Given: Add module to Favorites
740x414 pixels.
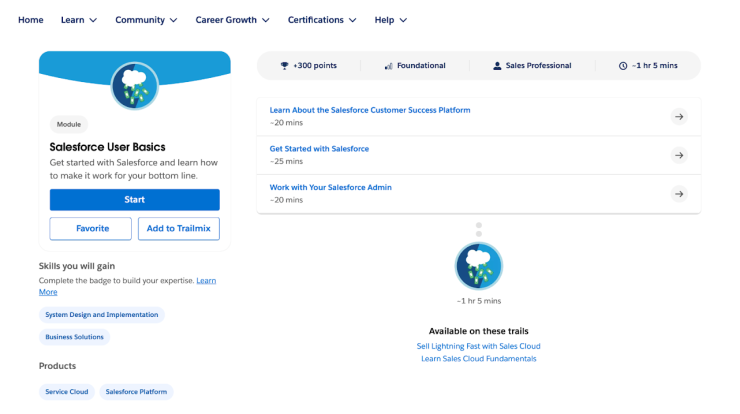Looking at the screenshot, I should click(x=91, y=229).
